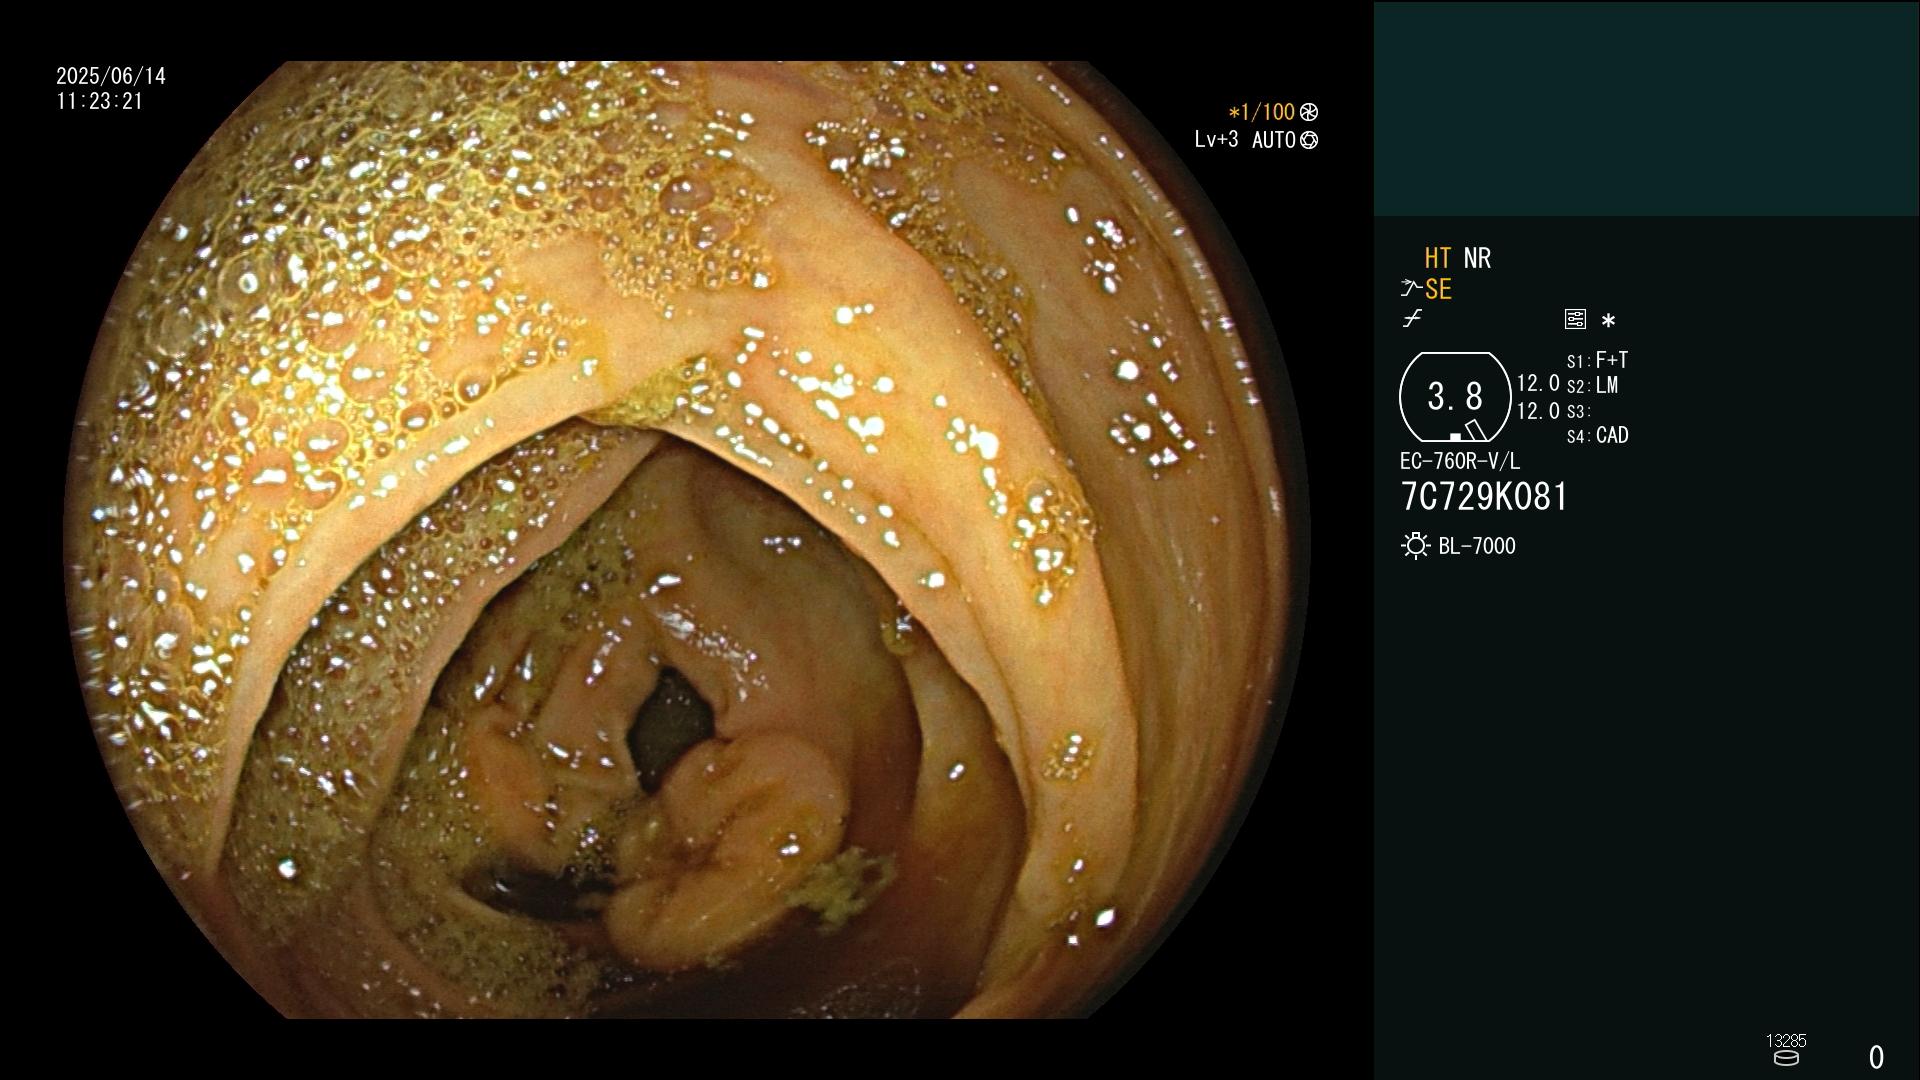
Task: Click the date 2025/06/14
Action: coord(111,76)
